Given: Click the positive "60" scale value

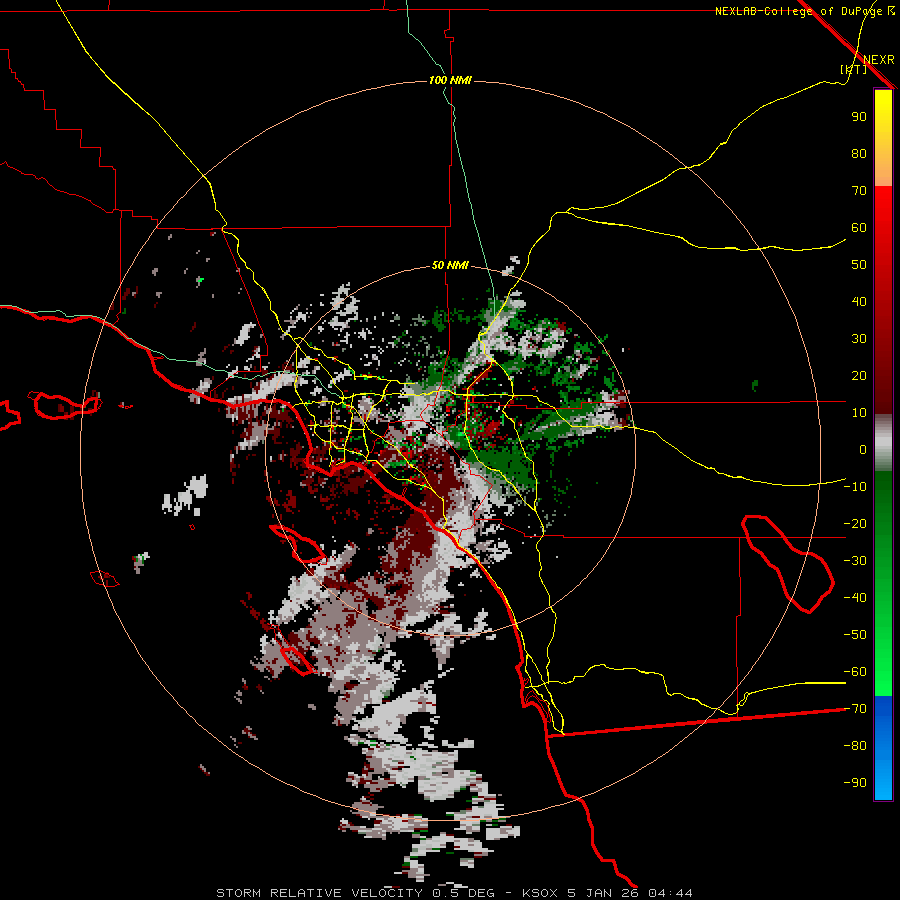Looking at the screenshot, I should [x=859, y=227].
